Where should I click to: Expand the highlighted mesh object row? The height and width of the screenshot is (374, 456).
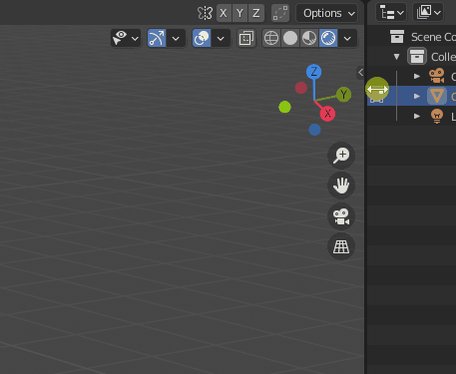tap(416, 96)
